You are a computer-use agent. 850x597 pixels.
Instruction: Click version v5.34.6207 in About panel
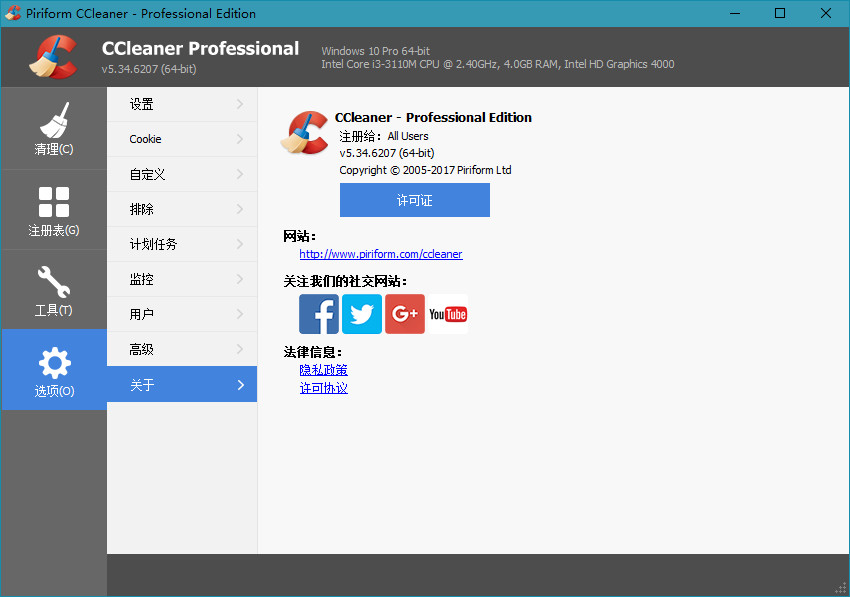click(387, 153)
